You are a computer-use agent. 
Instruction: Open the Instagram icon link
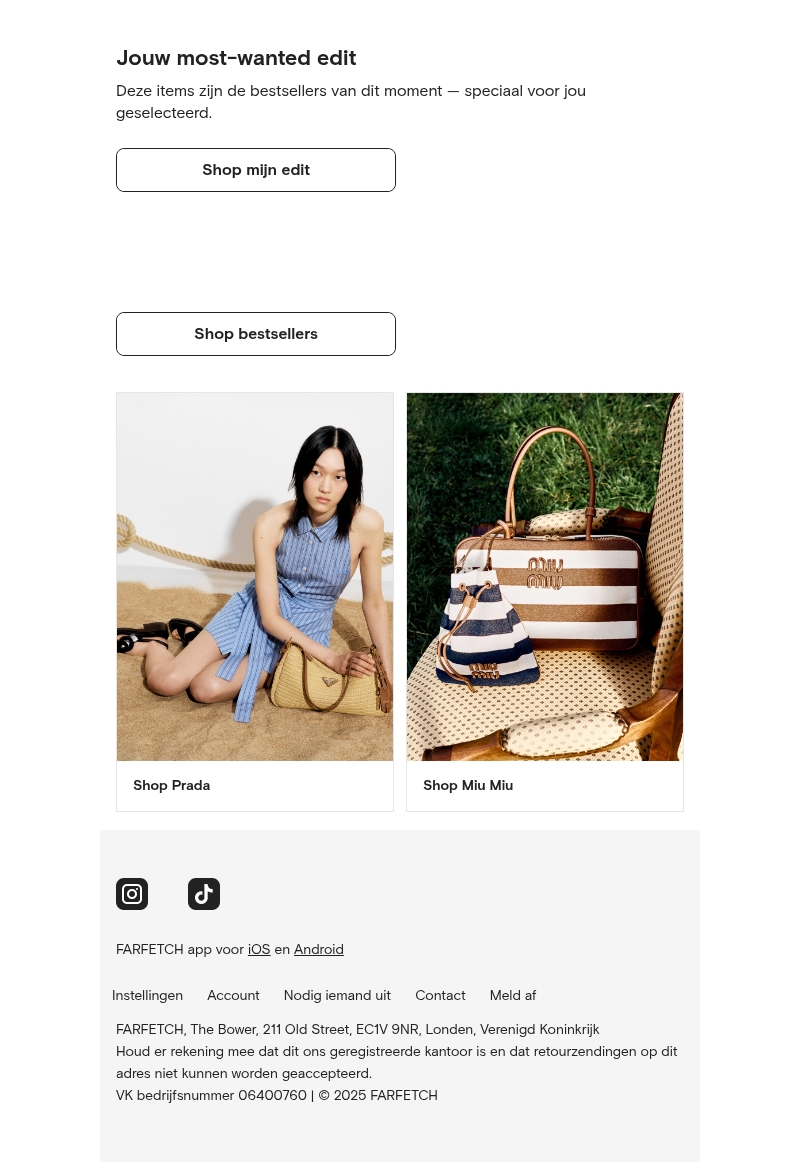[132, 894]
